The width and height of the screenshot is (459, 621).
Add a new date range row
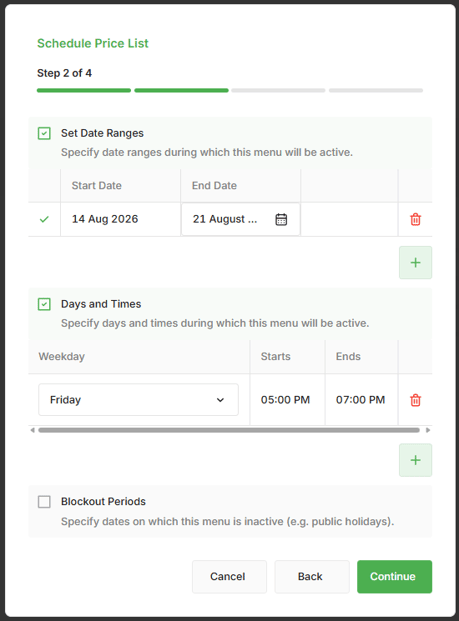(415, 263)
